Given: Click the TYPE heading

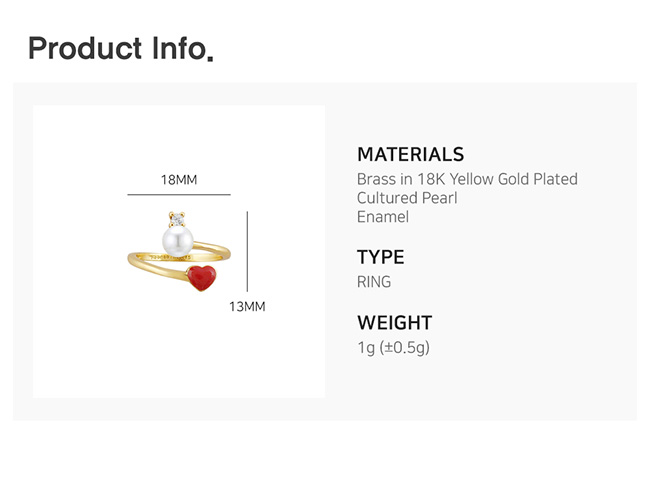Looking at the screenshot, I should (x=380, y=258).
